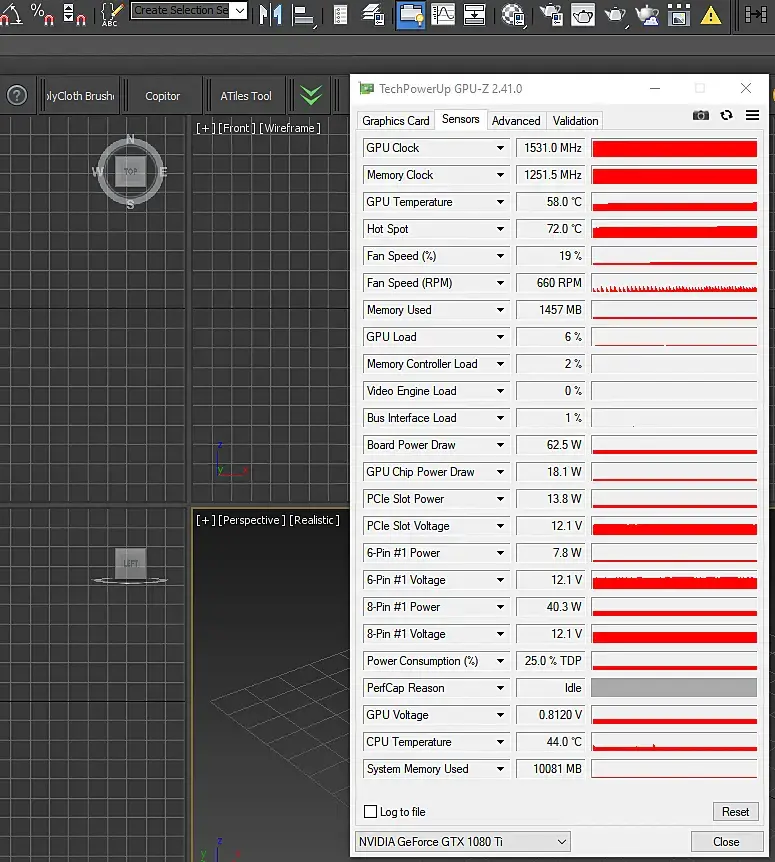Open Render Setup teapot icon

pyautogui.click(x=551, y=15)
